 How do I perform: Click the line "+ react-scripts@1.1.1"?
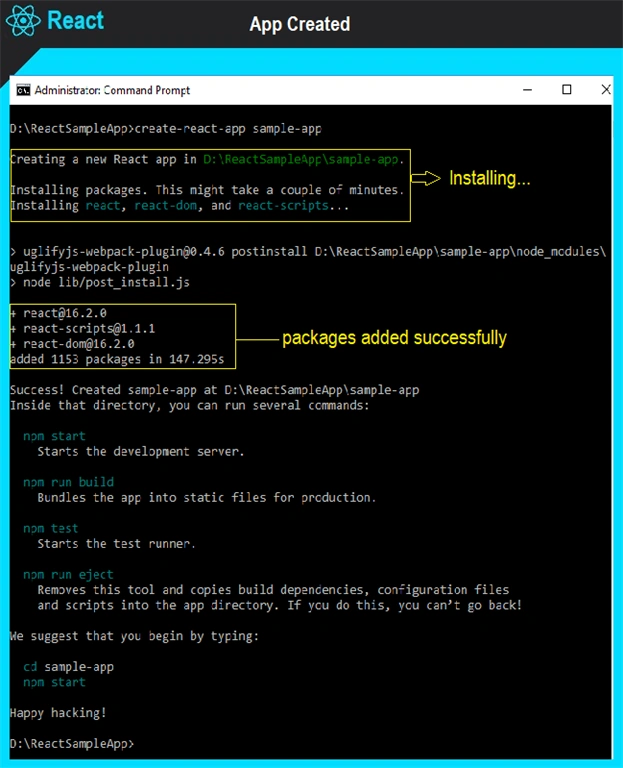tap(82, 329)
